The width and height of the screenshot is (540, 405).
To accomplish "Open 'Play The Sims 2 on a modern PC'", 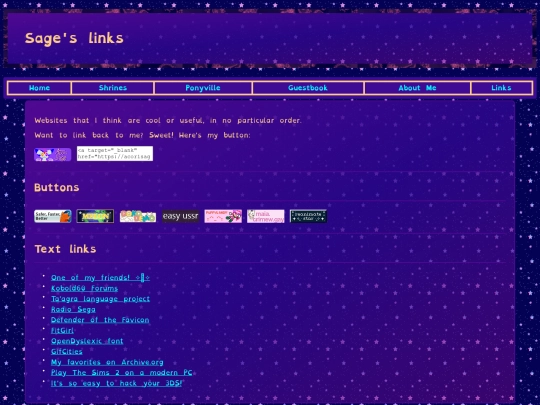I will [122, 373].
